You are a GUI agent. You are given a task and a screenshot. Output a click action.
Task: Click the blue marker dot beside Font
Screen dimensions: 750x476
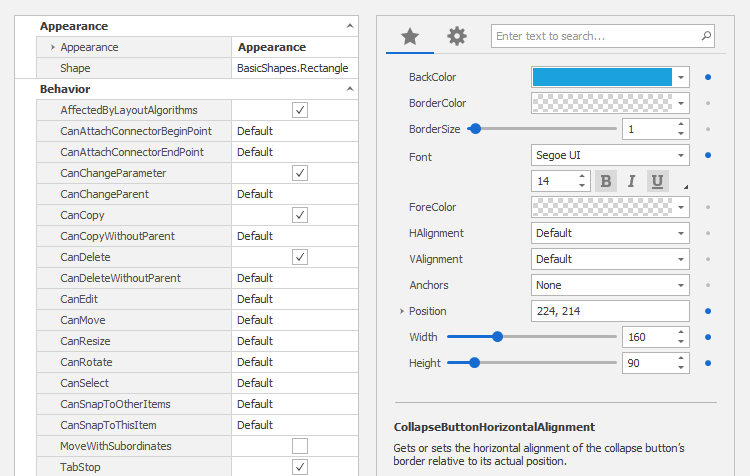(708, 155)
